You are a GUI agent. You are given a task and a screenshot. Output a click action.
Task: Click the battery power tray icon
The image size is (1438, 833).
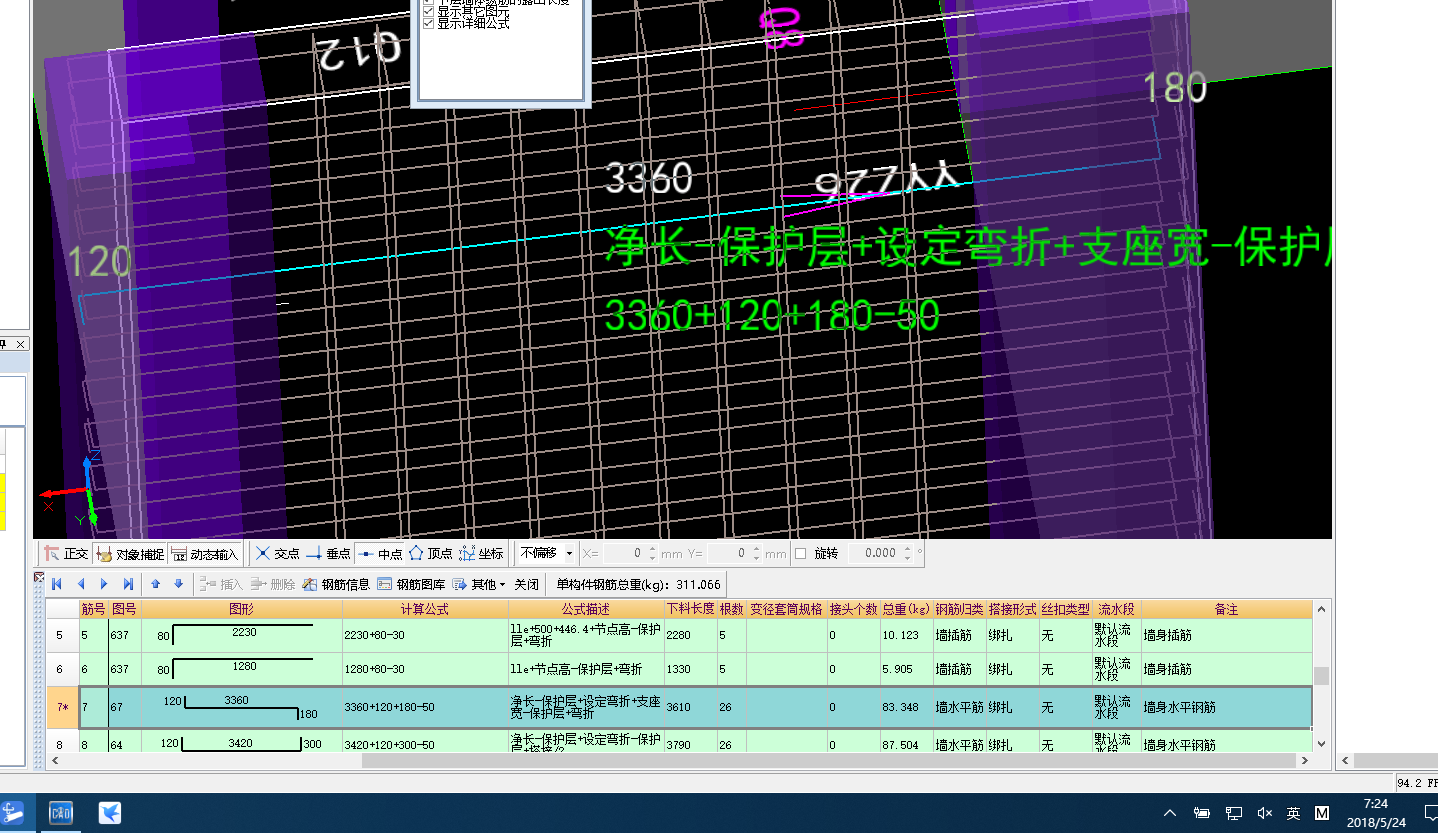click(1202, 814)
